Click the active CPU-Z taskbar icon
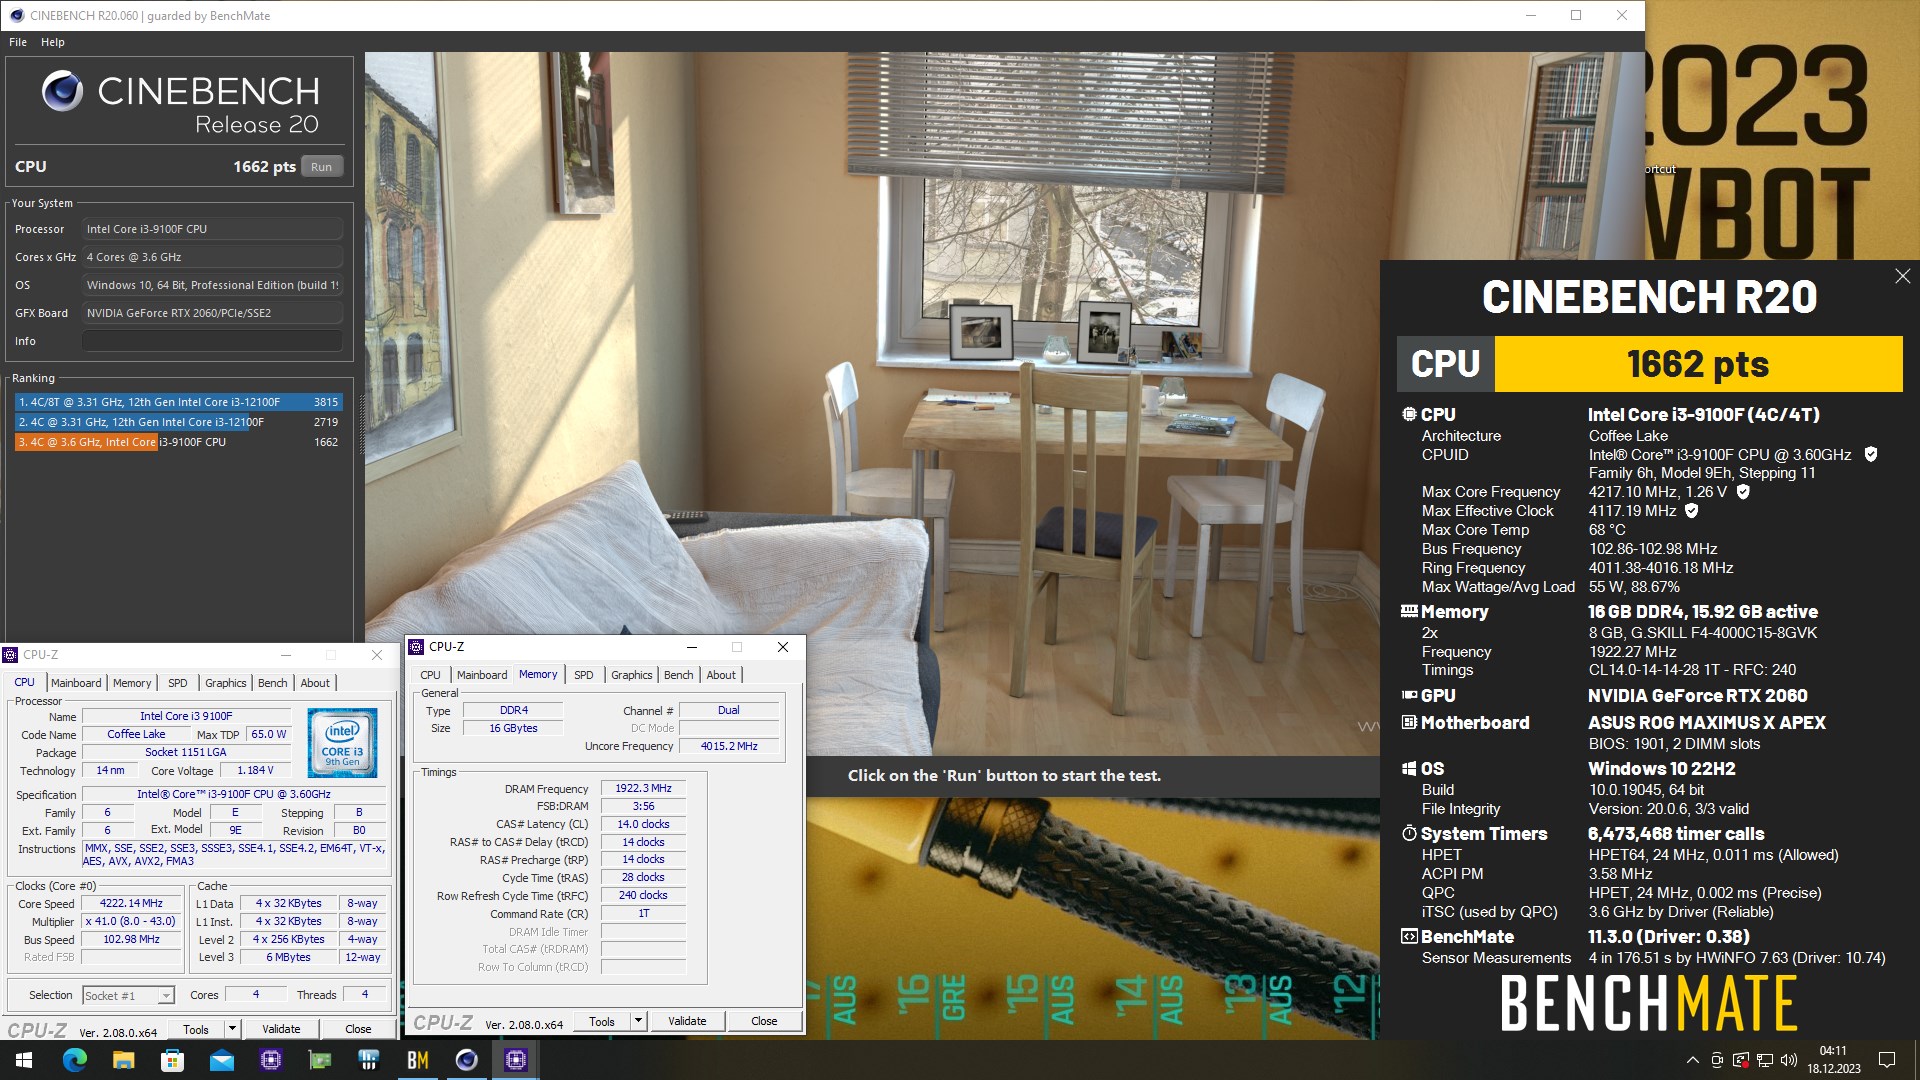The width and height of the screenshot is (1920, 1080). pyautogui.click(x=515, y=1060)
